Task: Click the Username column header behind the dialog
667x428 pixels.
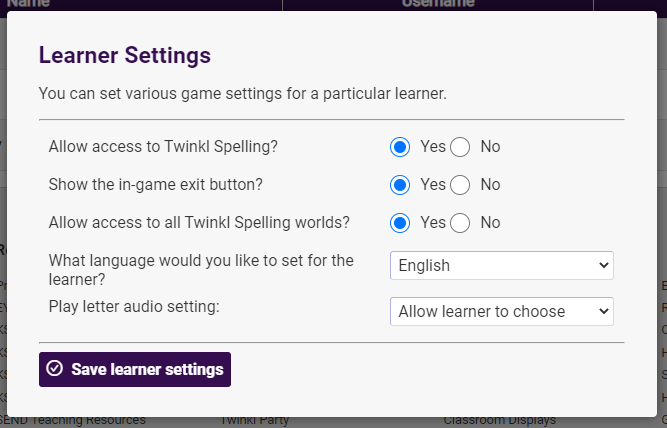Action: click(x=438, y=4)
